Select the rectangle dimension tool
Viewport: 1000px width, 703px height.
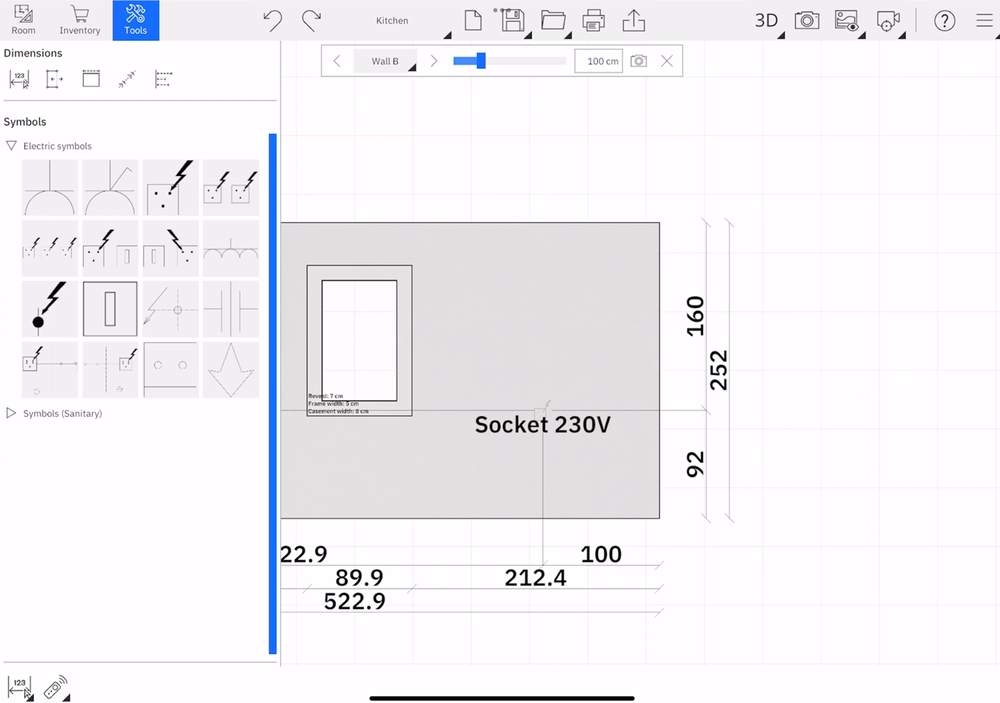(91, 79)
